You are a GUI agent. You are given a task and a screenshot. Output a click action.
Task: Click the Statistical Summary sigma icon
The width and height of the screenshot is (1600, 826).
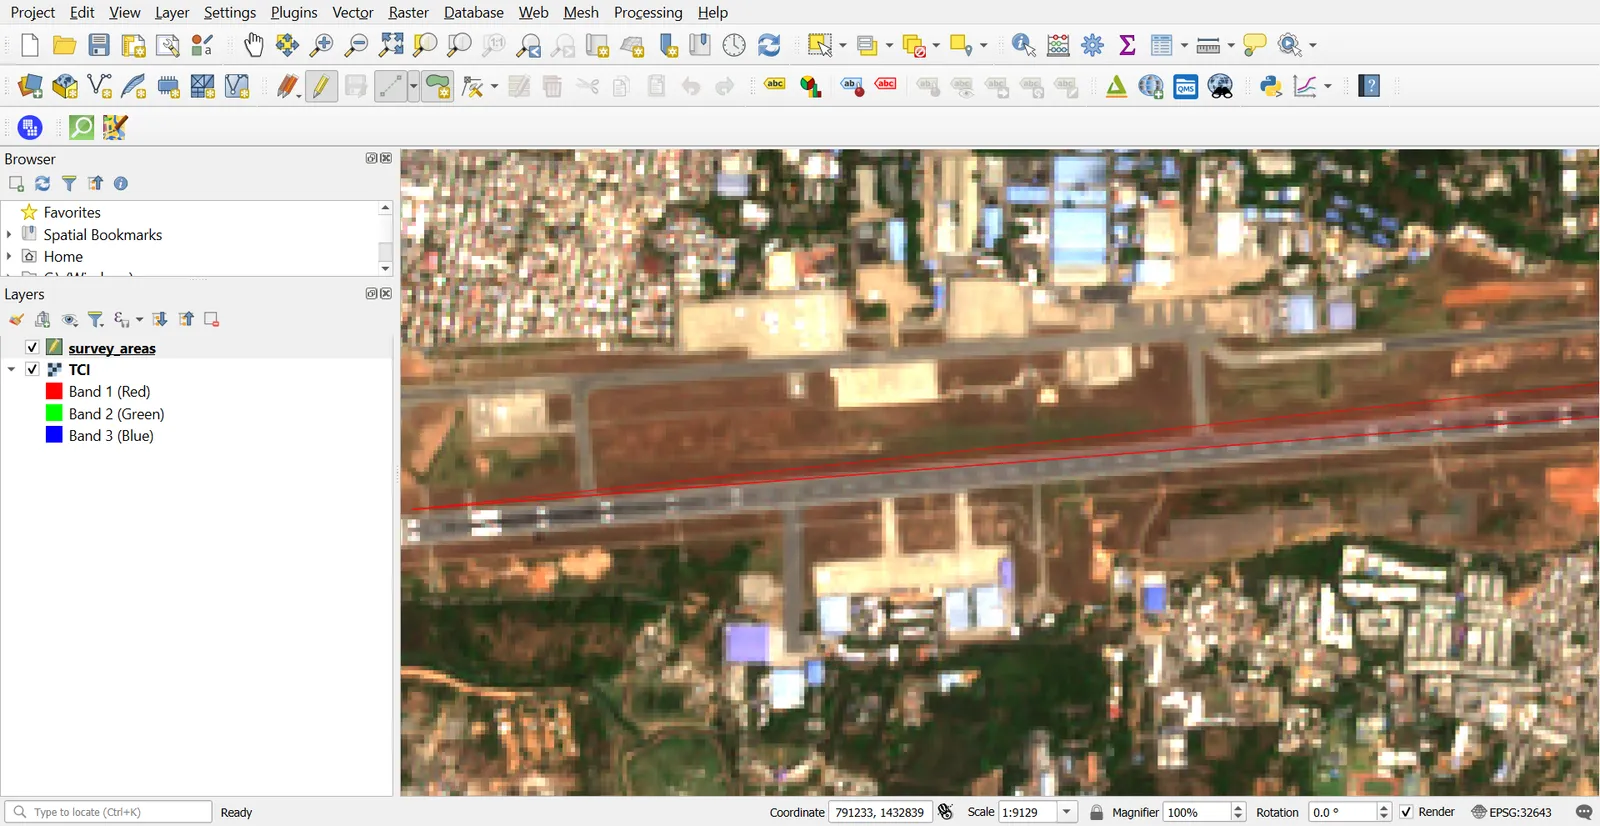click(x=1127, y=45)
